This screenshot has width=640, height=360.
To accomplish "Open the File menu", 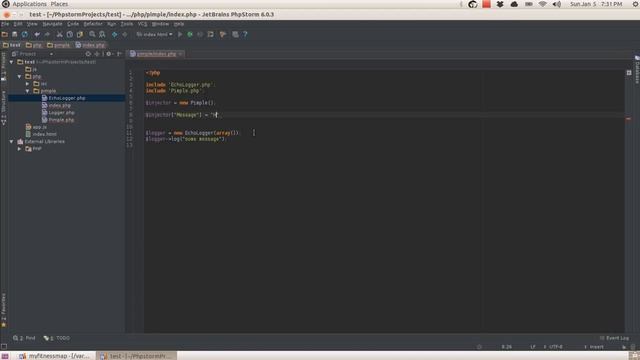I will coord(5,24).
